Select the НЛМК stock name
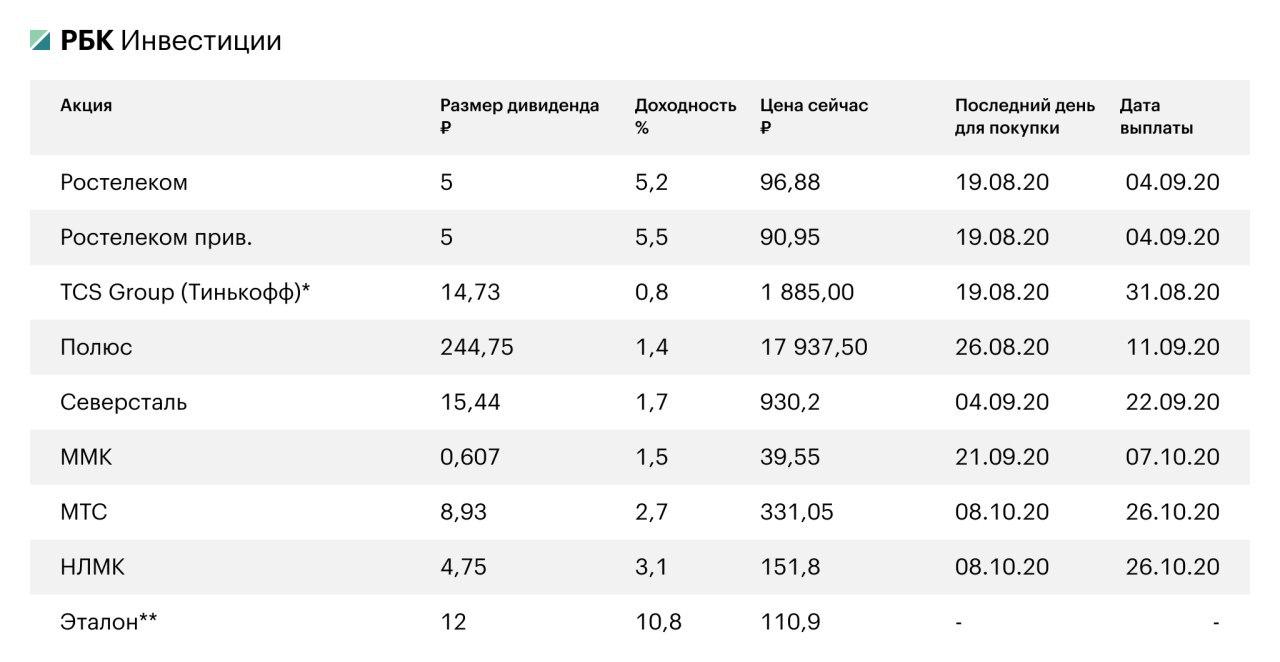 pos(92,568)
